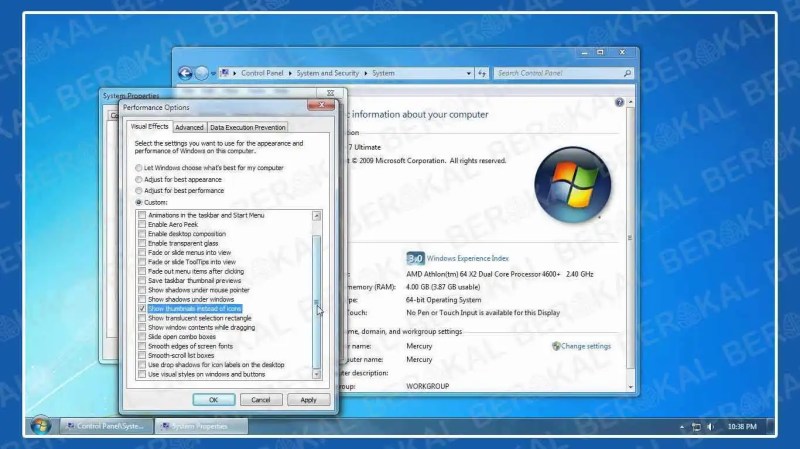Uncheck Show thumbnails instead of icons
The width and height of the screenshot is (800, 449).
point(142,309)
